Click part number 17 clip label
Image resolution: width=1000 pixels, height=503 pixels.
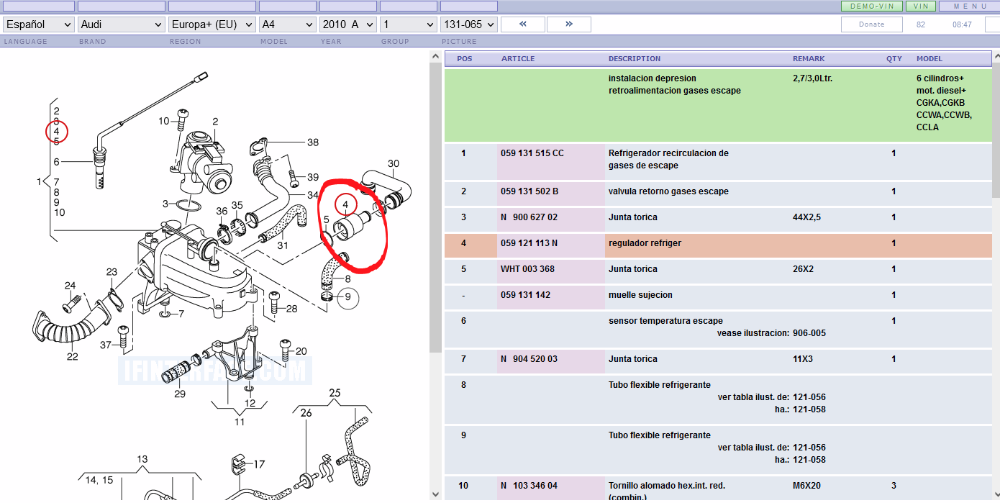(260, 465)
